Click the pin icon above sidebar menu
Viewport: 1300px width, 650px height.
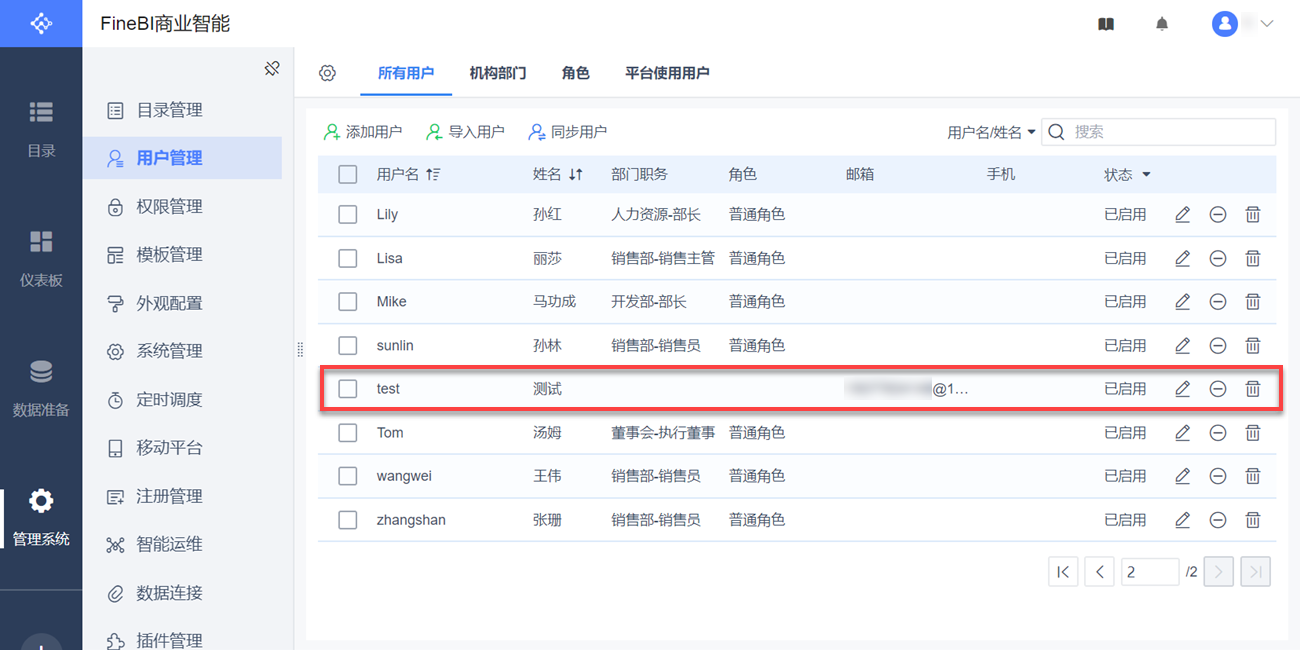coord(272,69)
